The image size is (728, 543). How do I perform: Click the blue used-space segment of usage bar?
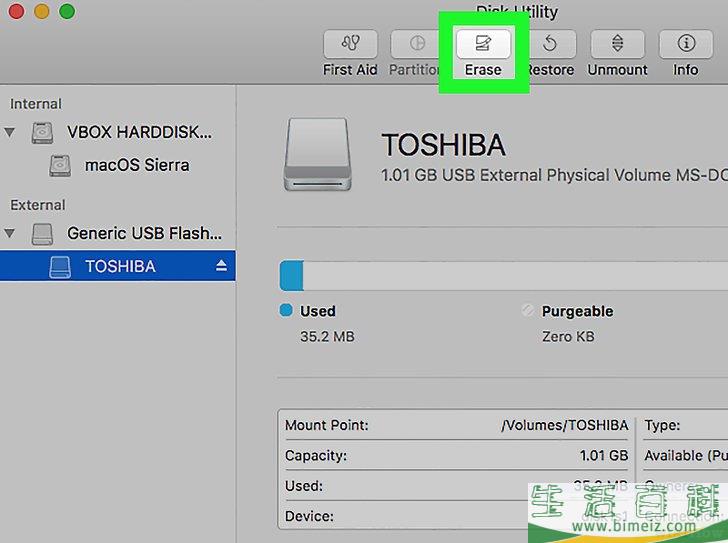[x=292, y=276]
